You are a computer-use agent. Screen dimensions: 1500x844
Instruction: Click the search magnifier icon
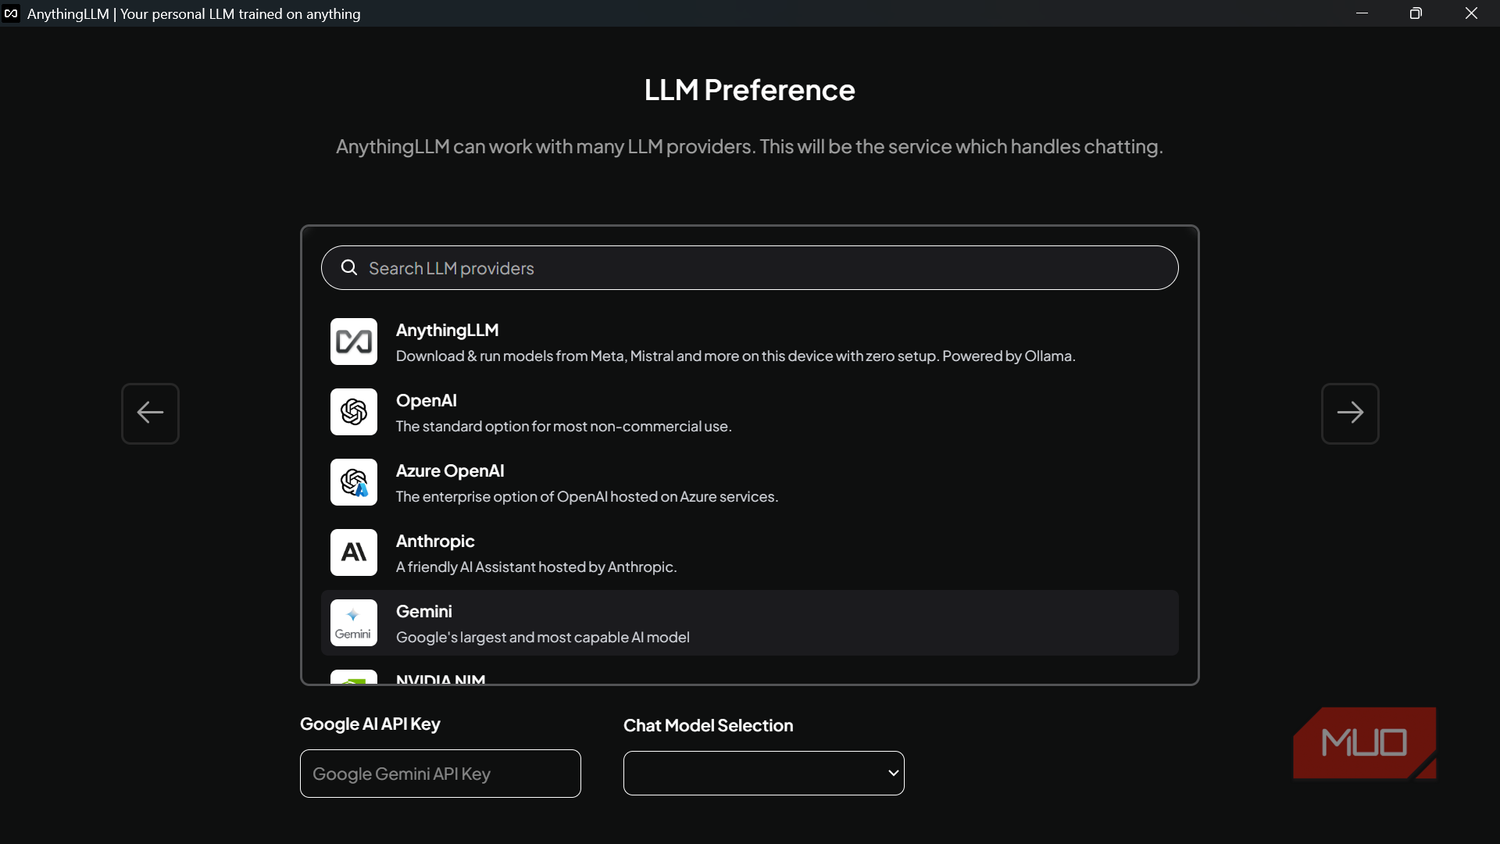(x=349, y=267)
